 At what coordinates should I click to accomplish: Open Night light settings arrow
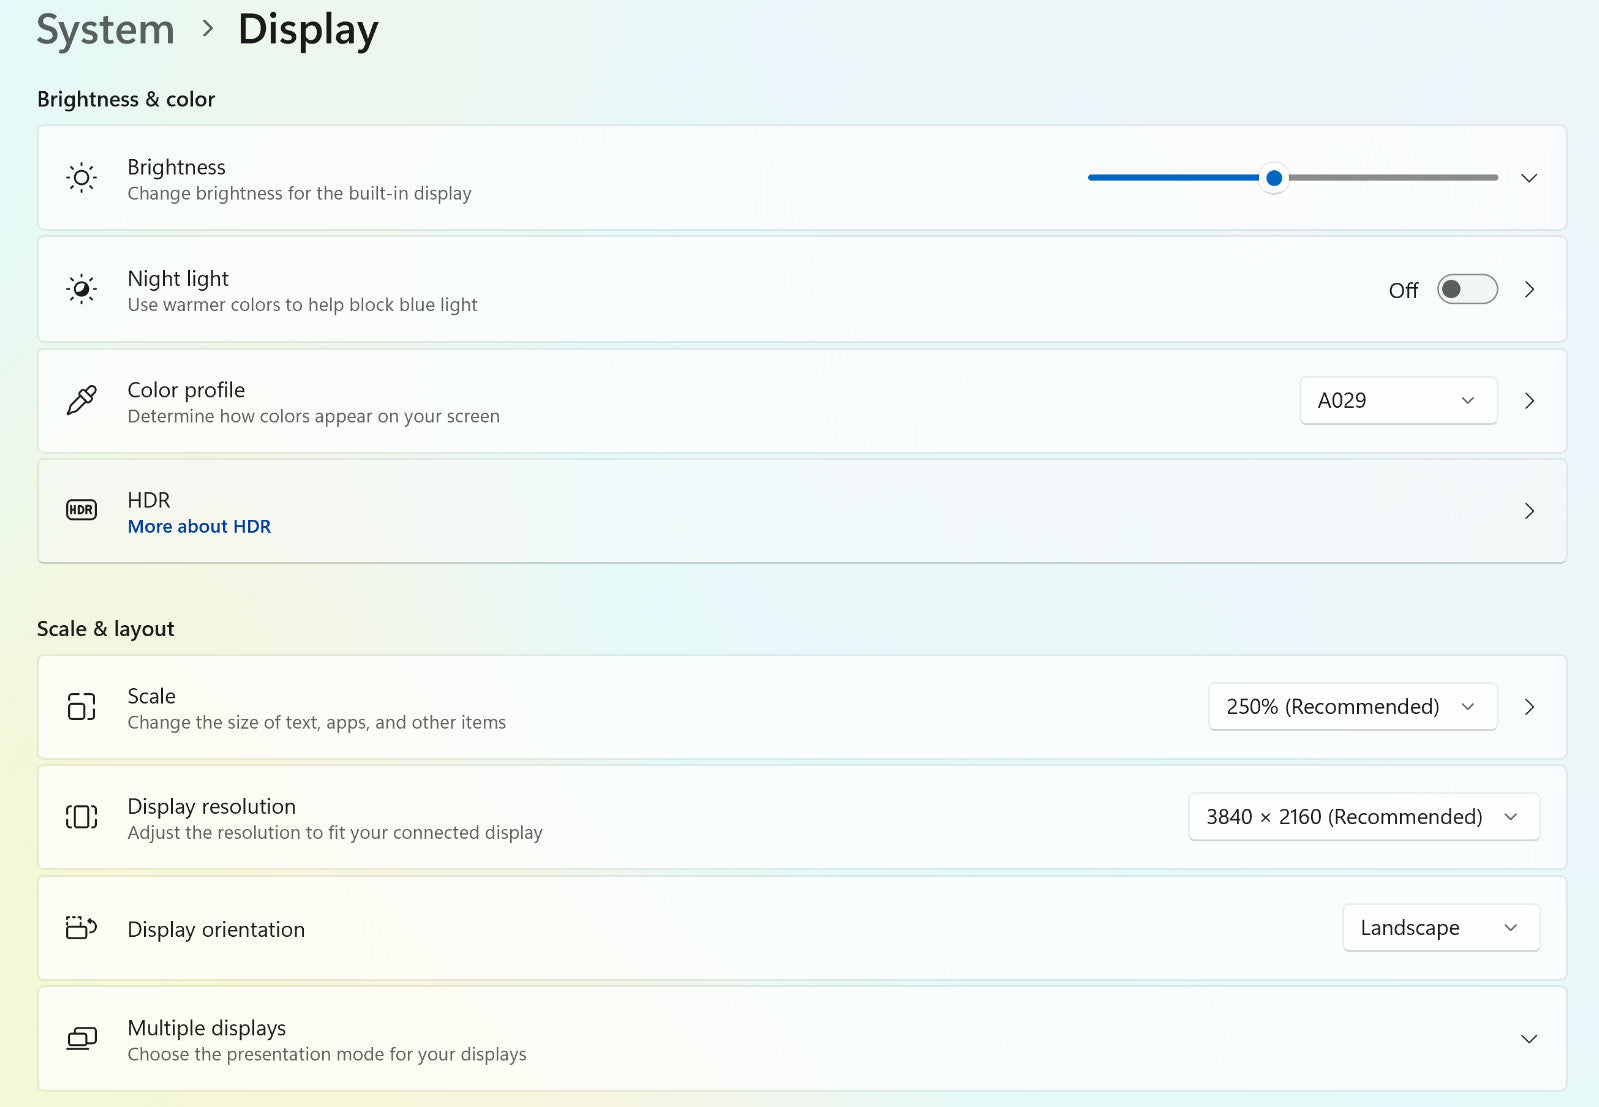[1528, 289]
